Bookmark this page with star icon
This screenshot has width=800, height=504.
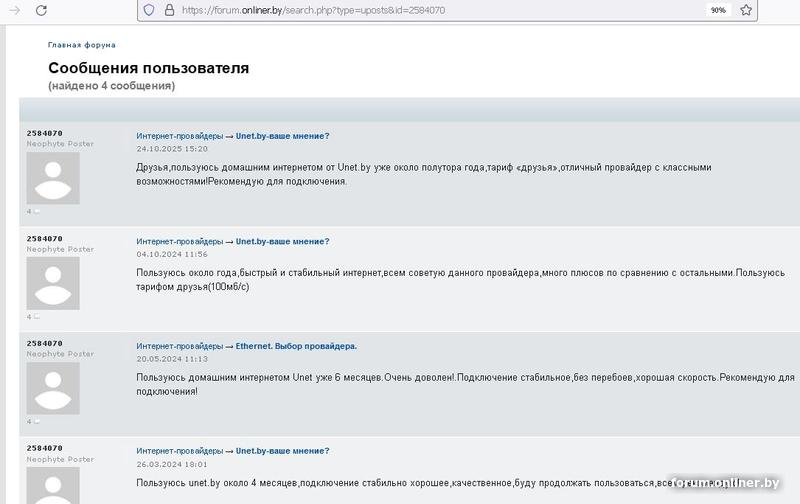pos(746,10)
